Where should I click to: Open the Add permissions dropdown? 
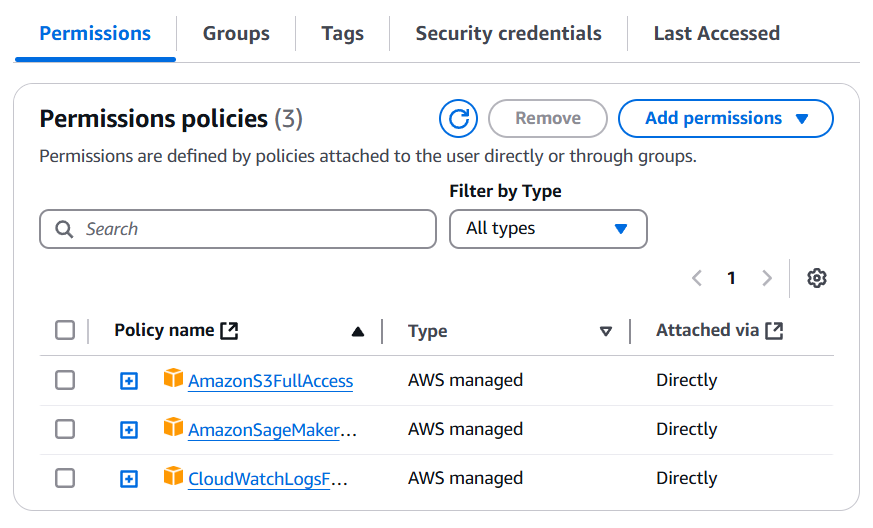(725, 119)
